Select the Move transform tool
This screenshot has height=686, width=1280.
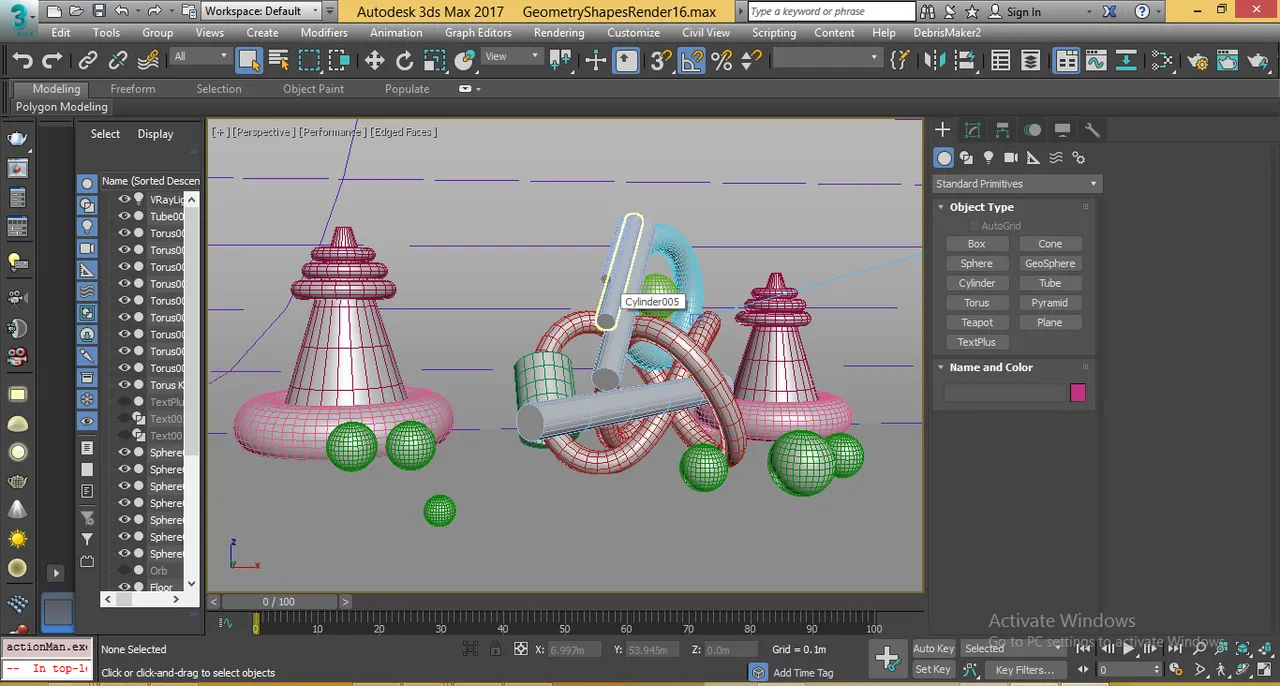[x=374, y=61]
